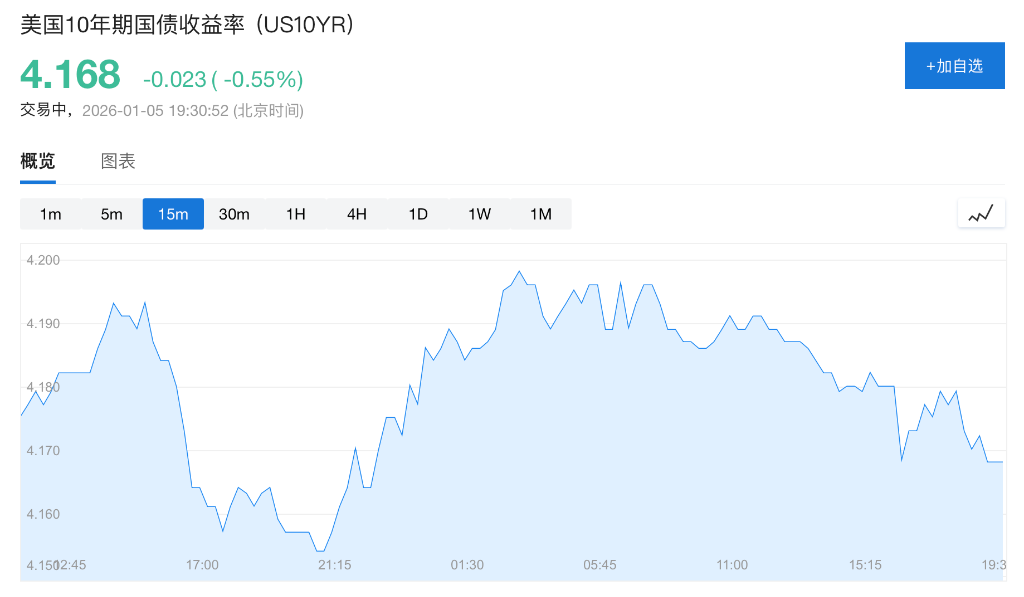Select the 1D chart interval
Viewport: 1024px width, 597px height.
(417, 213)
